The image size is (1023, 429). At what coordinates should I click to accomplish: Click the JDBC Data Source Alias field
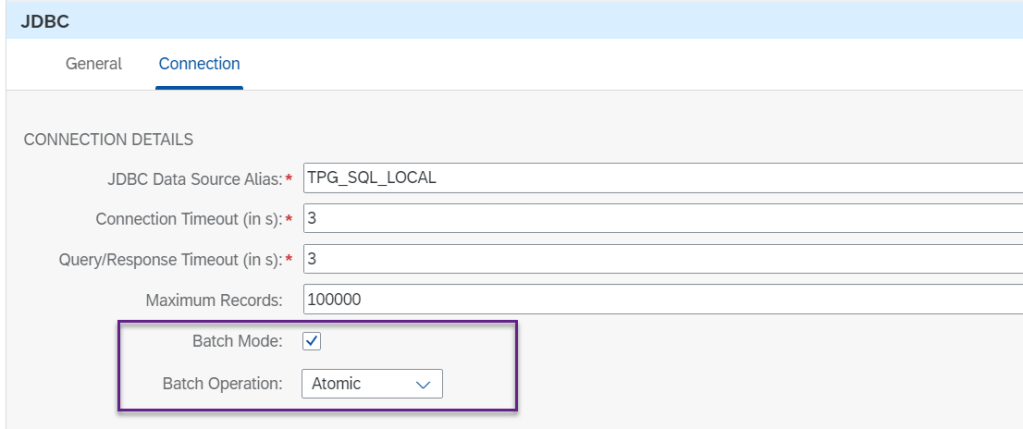coord(660,178)
